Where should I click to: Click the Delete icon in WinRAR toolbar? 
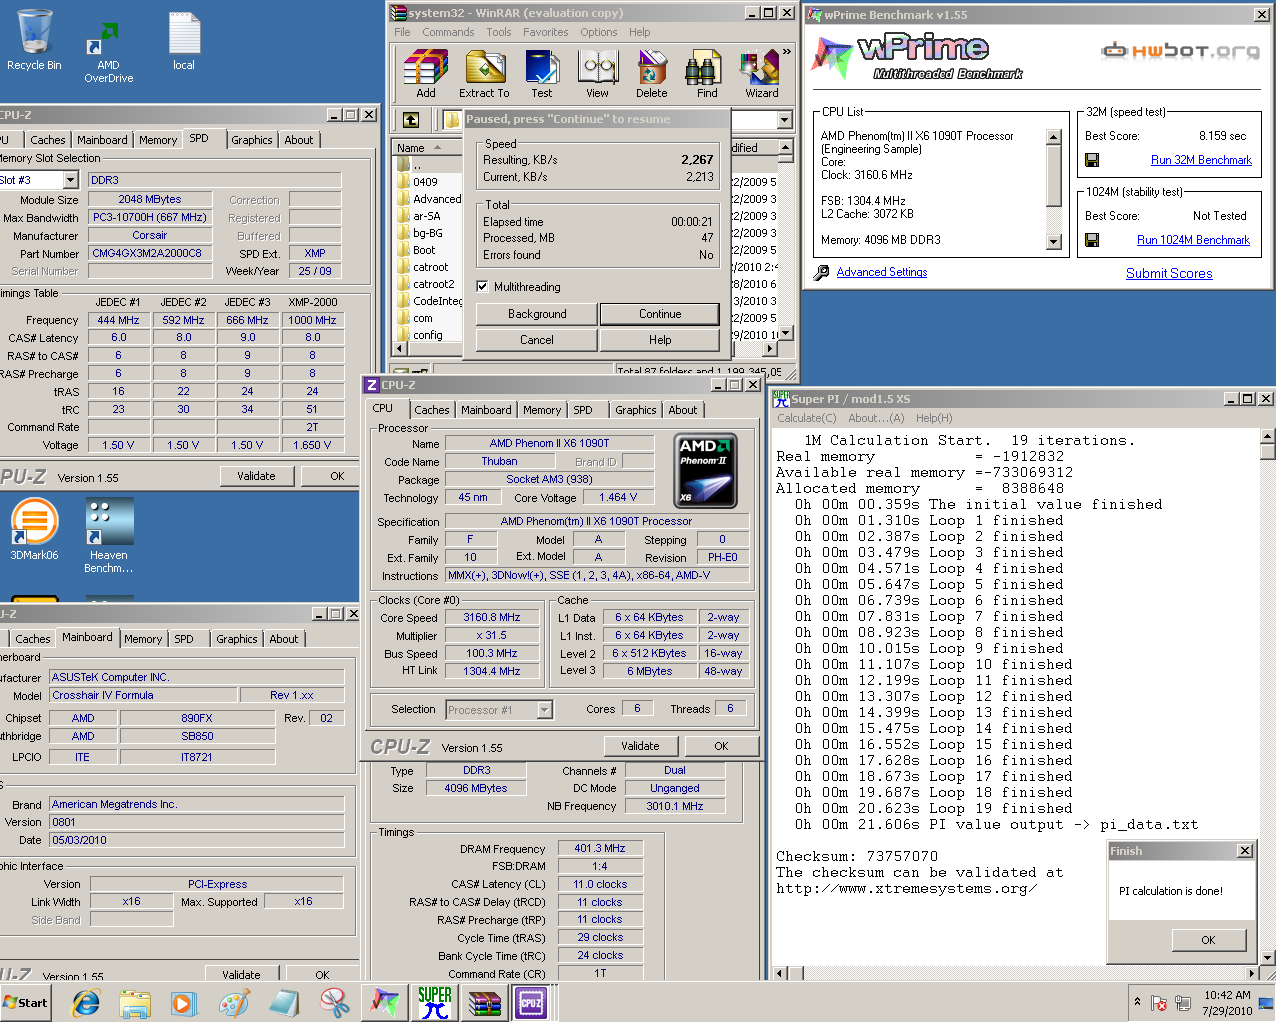(x=651, y=75)
